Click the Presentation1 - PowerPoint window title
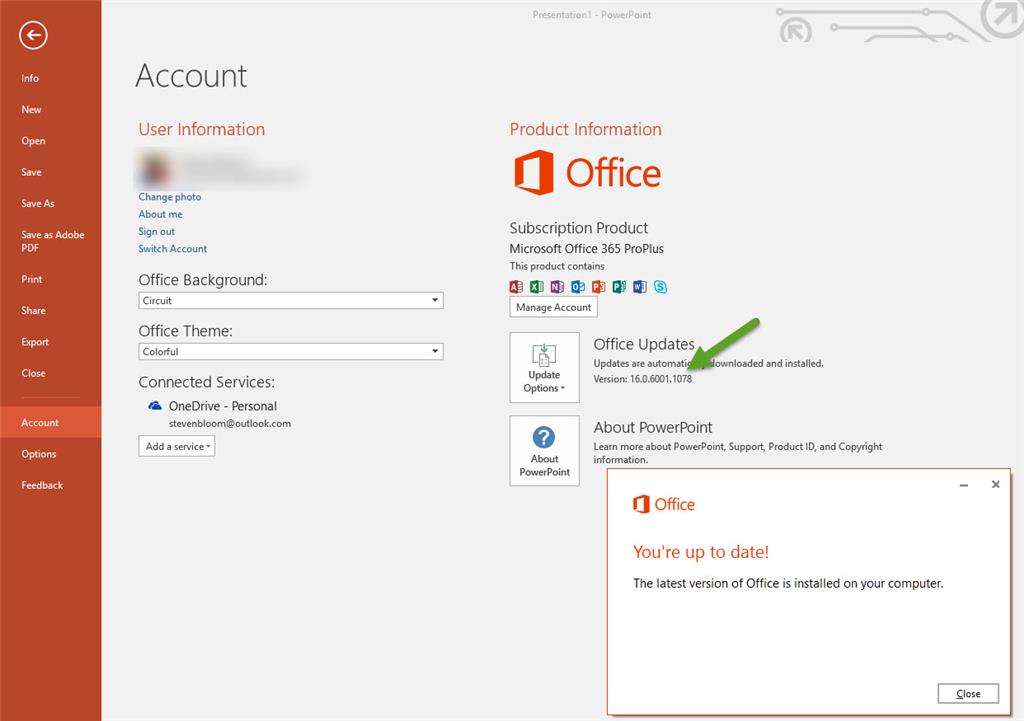The width and height of the screenshot is (1024, 721). coord(592,14)
